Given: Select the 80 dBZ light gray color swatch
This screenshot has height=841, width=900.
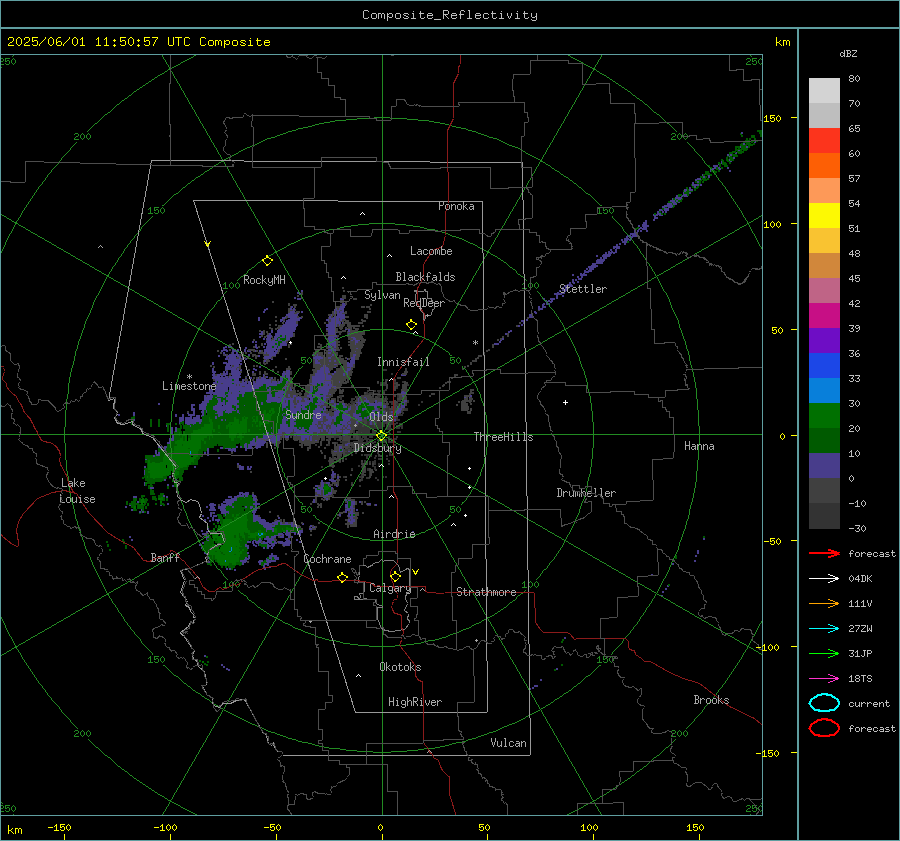Looking at the screenshot, I should point(824,90).
